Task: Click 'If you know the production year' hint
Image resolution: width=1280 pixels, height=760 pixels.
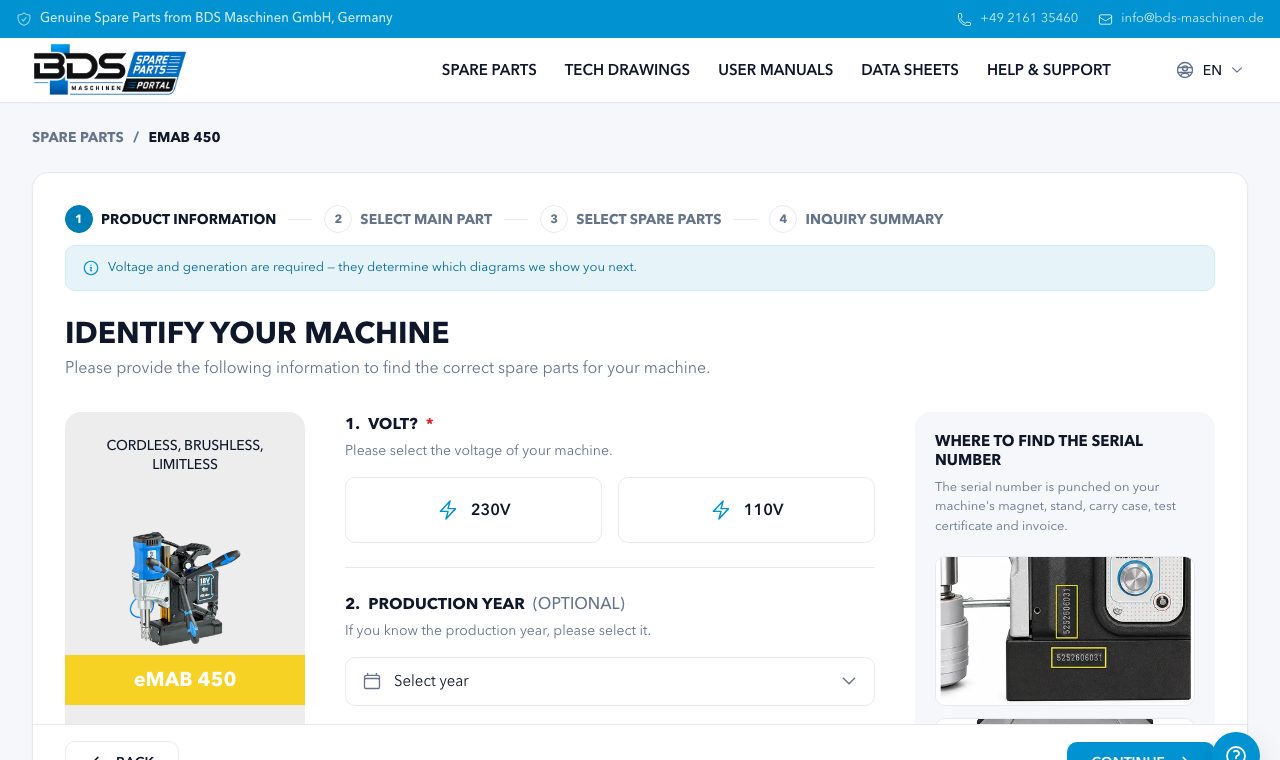Action: [498, 631]
